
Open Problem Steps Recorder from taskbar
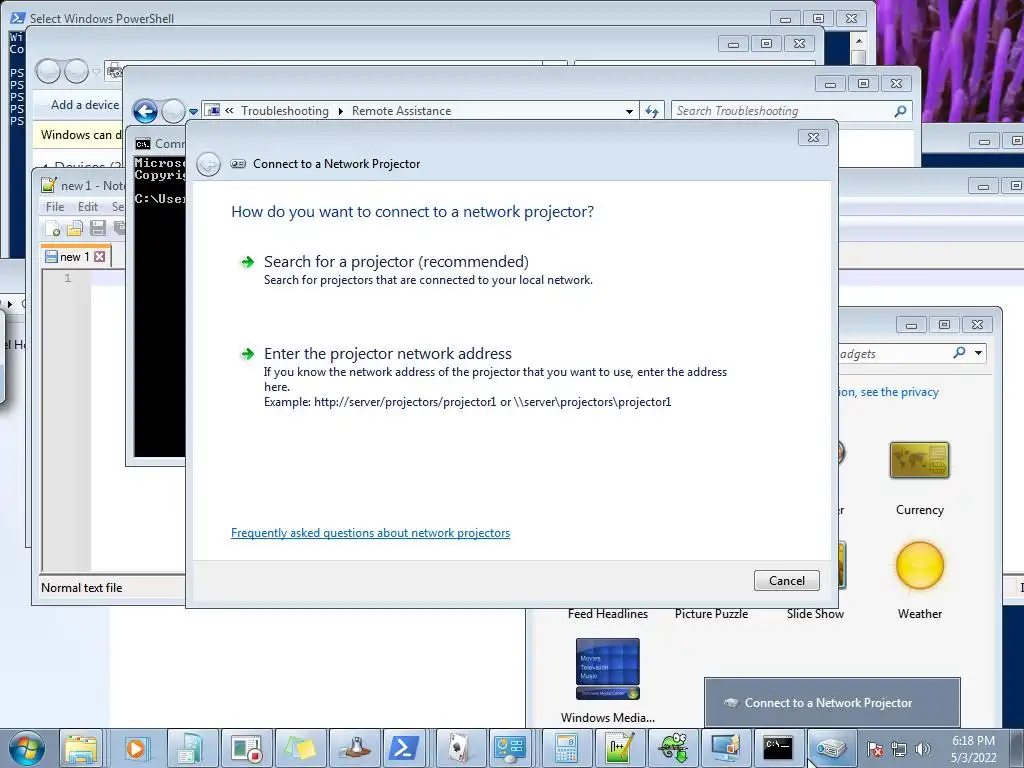[x=246, y=748]
